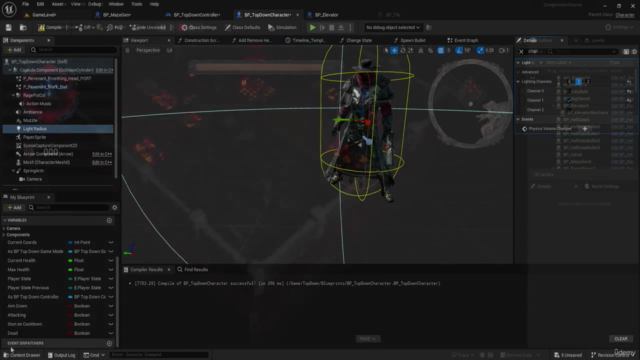Browse to asset in Content Browser
Image resolution: width=640 pixels, height=360 pixels.
23,27
